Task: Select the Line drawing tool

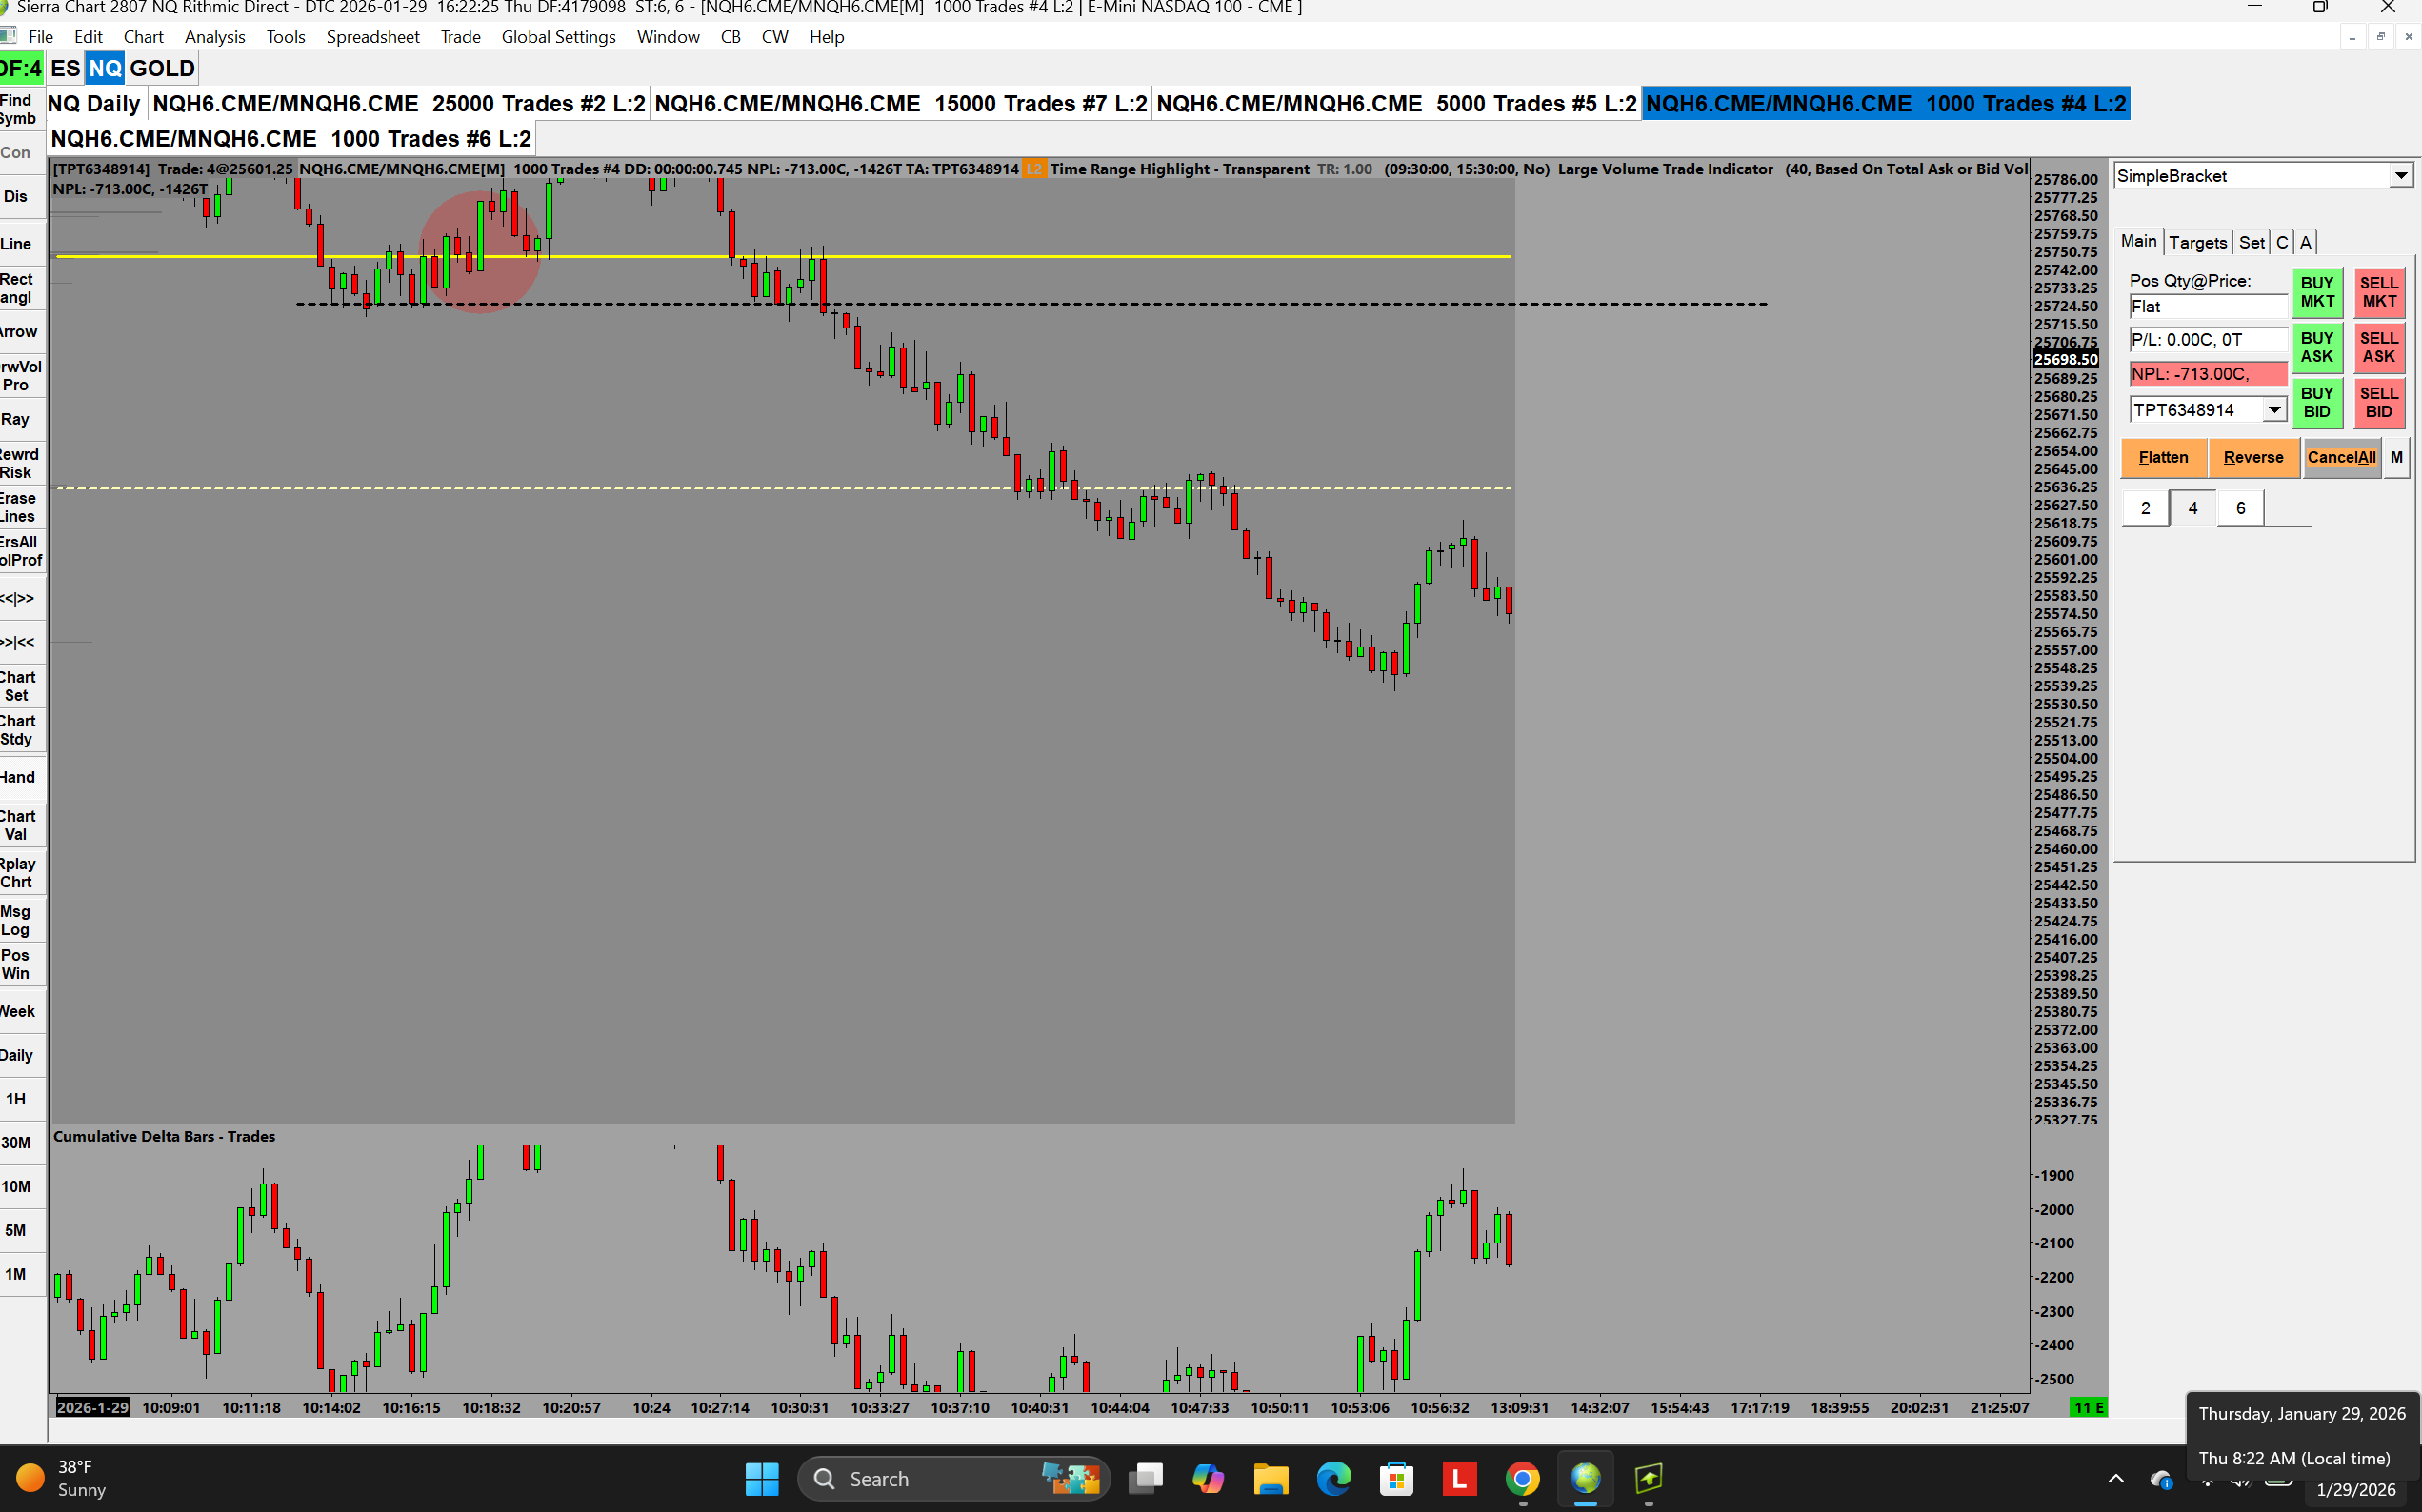Action: [17, 244]
